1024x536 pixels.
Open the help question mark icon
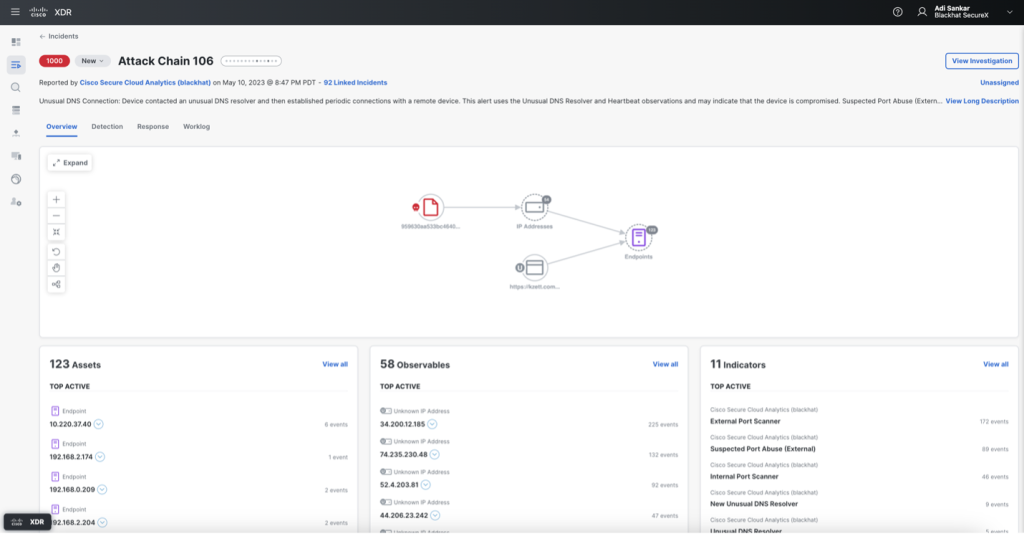[897, 12]
